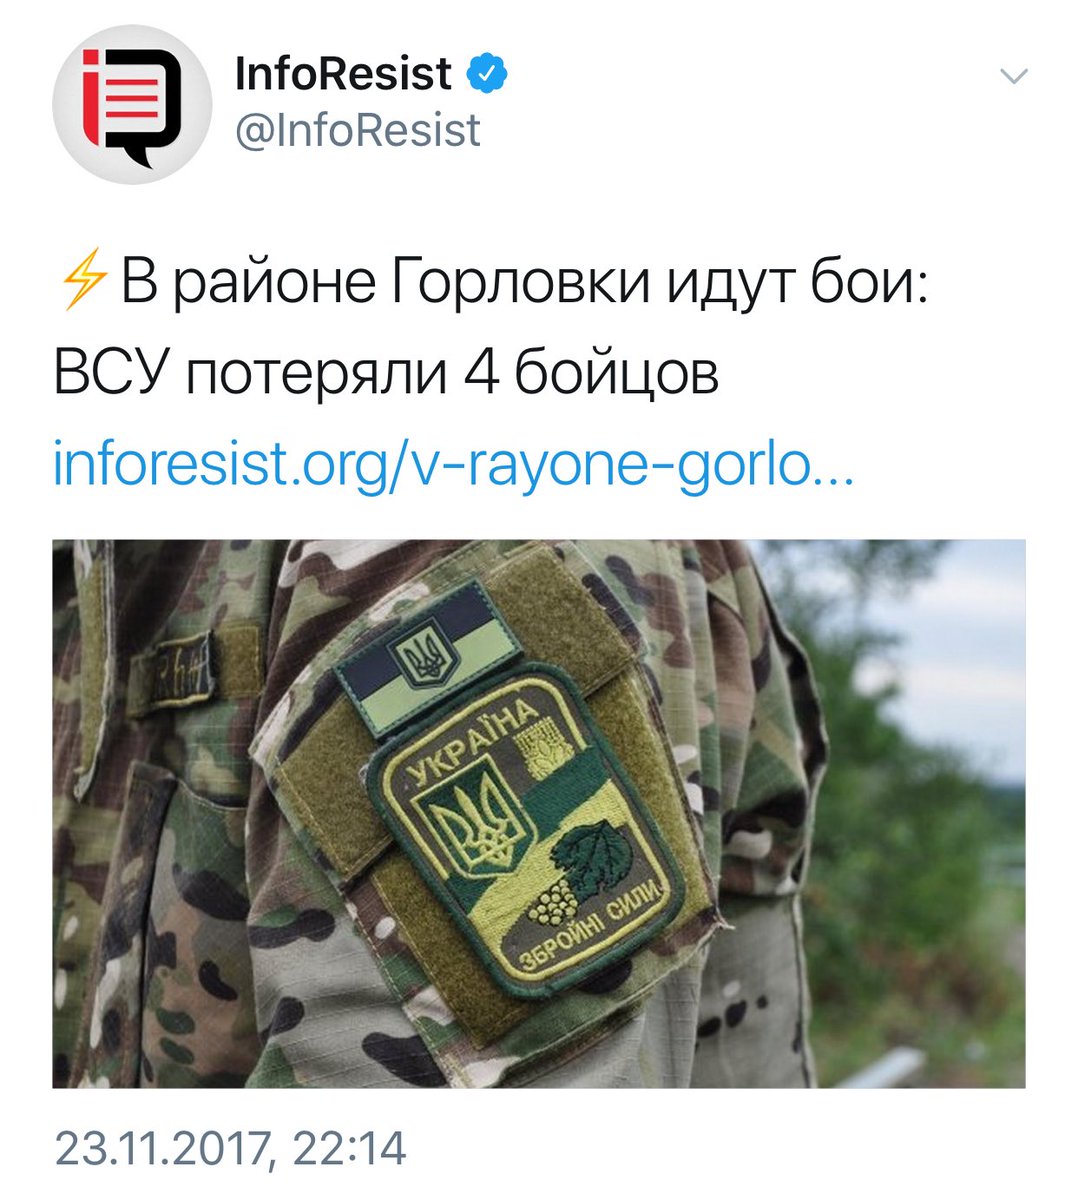Select the line "ВСУ потеряли 4 бойцов"
This screenshot has height=1200, width=1078.
(x=386, y=374)
